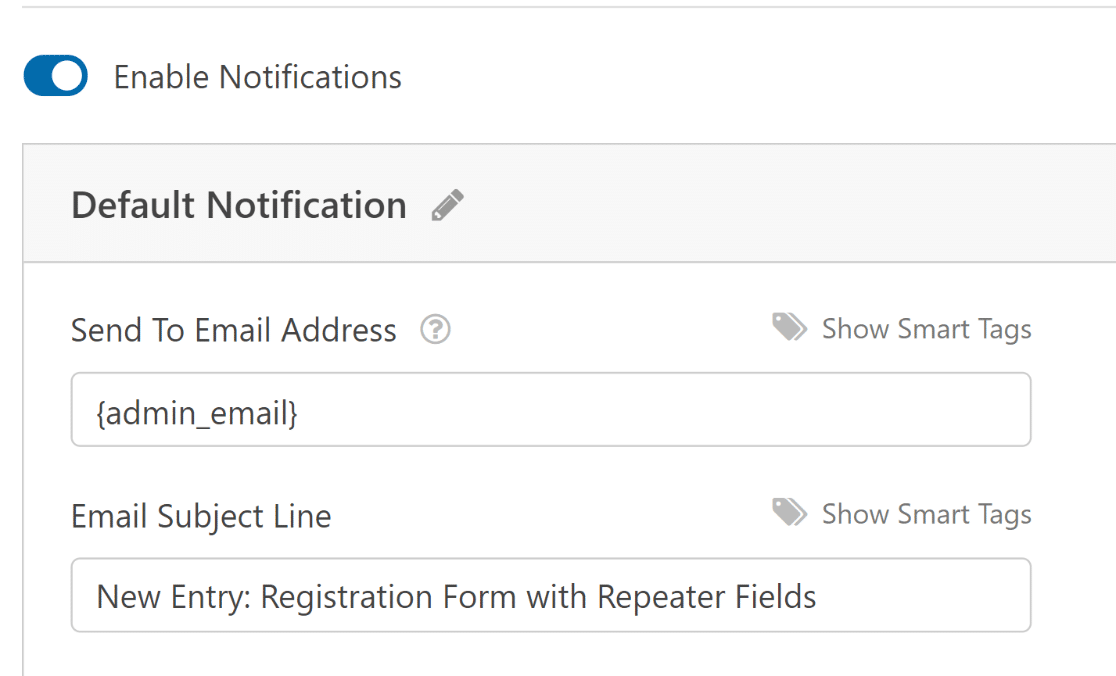The image size is (1116, 676).
Task: Click into the Send To Email Address field
Action: [550, 410]
